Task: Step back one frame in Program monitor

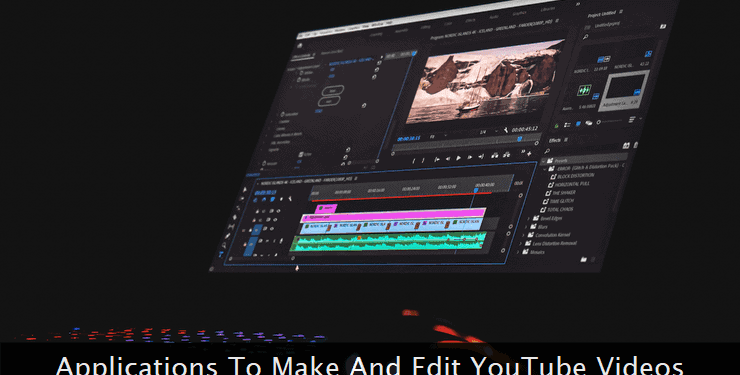Action: click(x=448, y=159)
